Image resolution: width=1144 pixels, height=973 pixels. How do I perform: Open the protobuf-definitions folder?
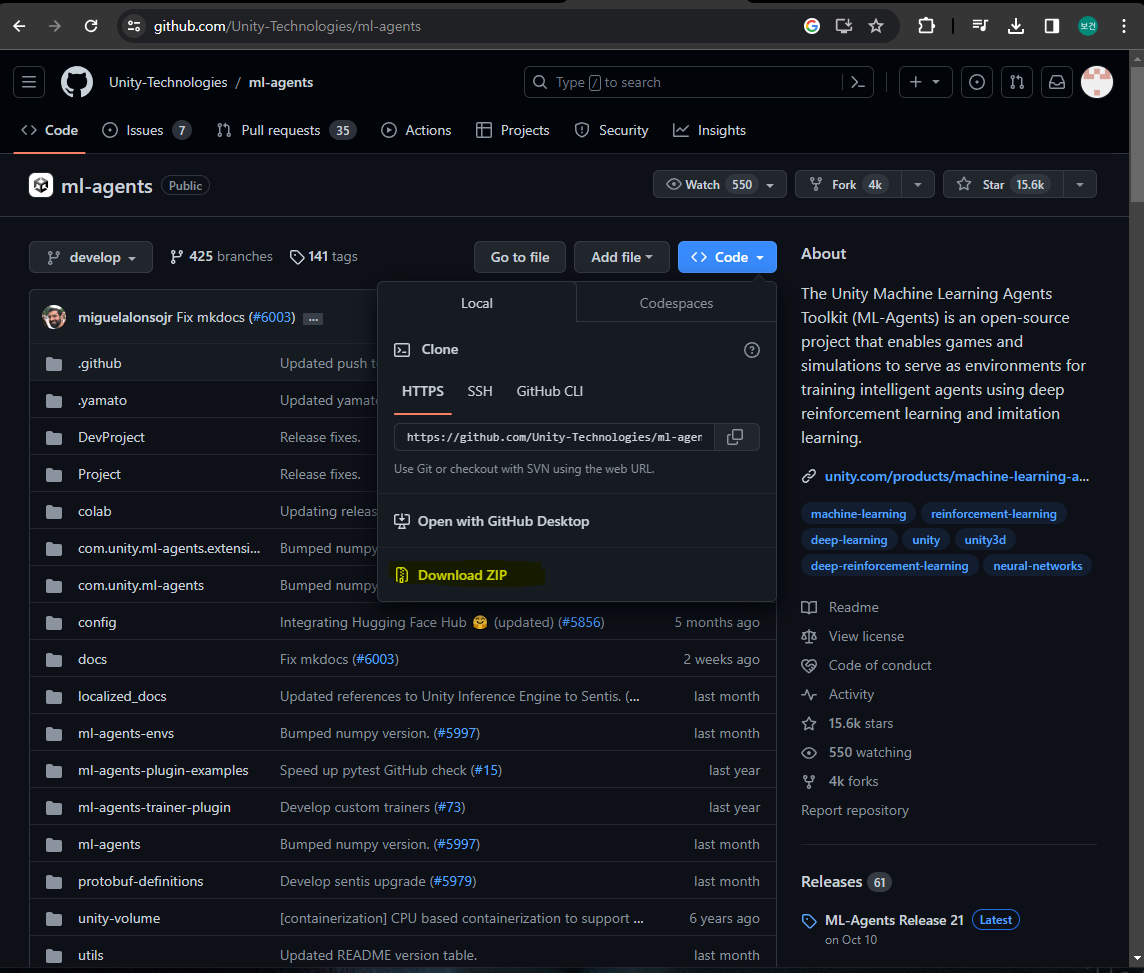[141, 881]
